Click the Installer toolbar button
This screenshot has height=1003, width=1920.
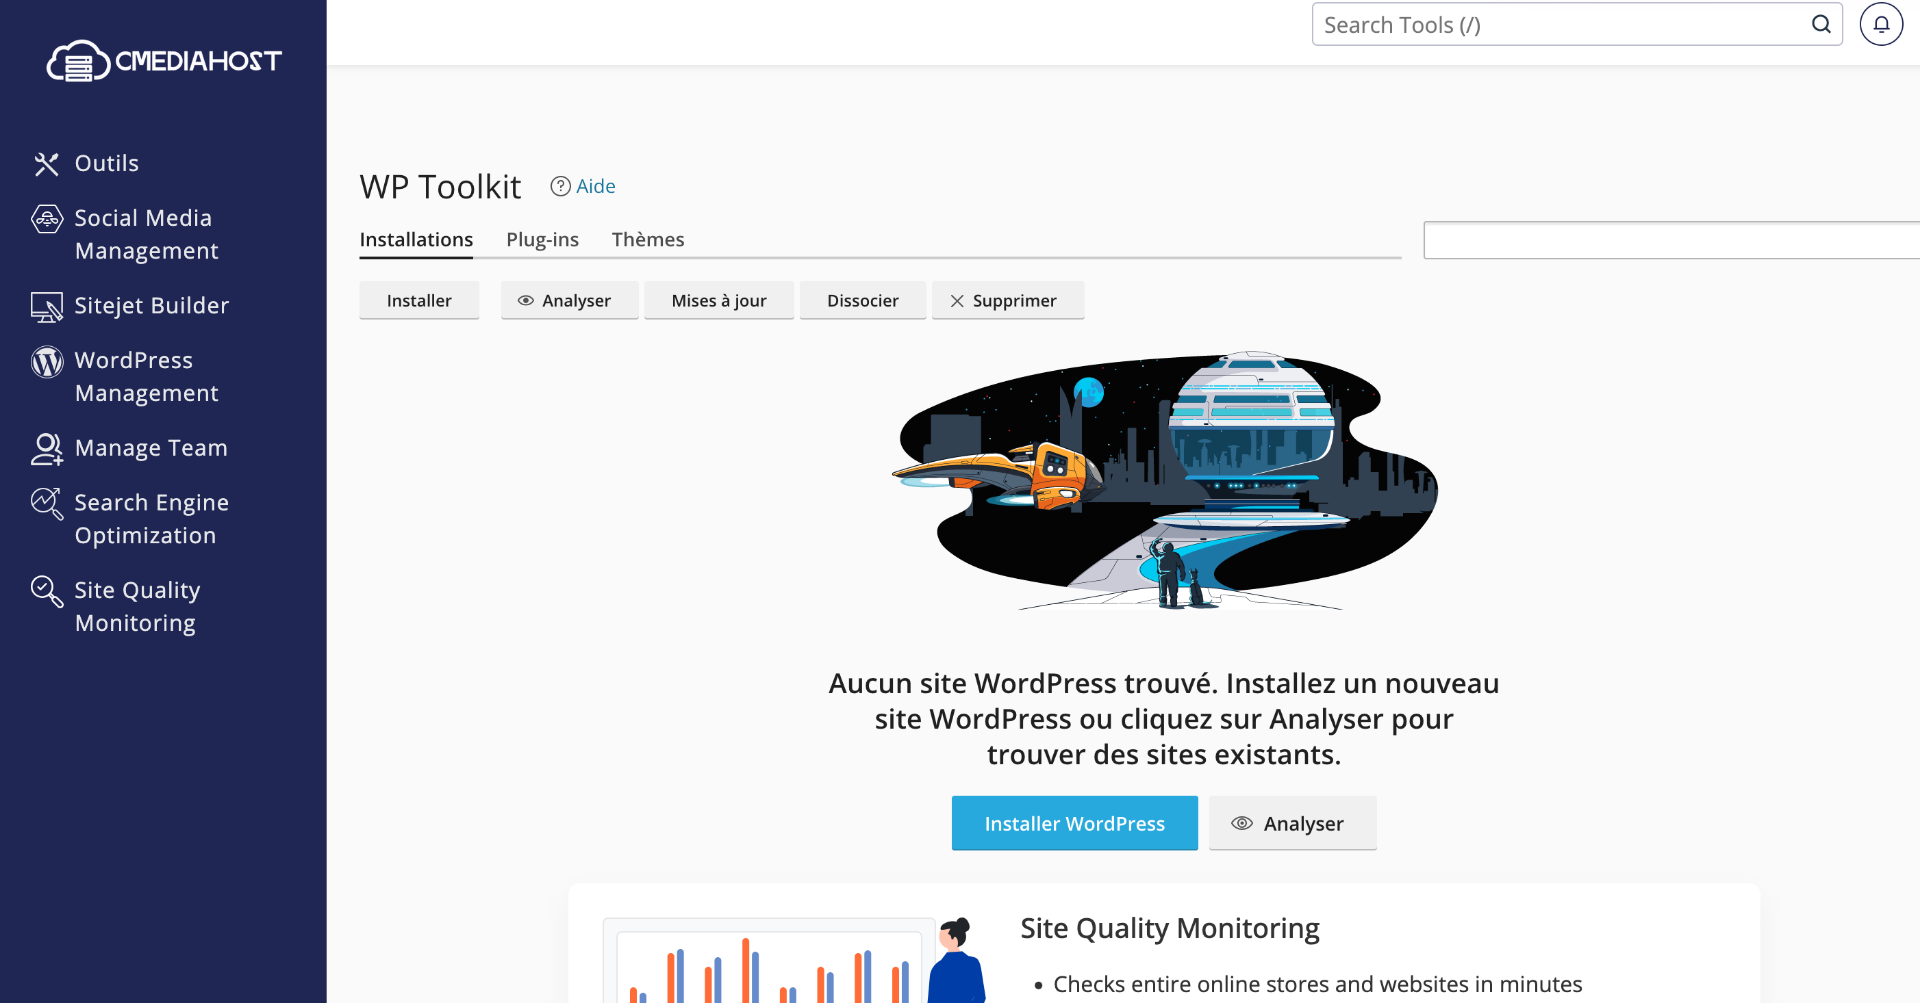pos(419,300)
